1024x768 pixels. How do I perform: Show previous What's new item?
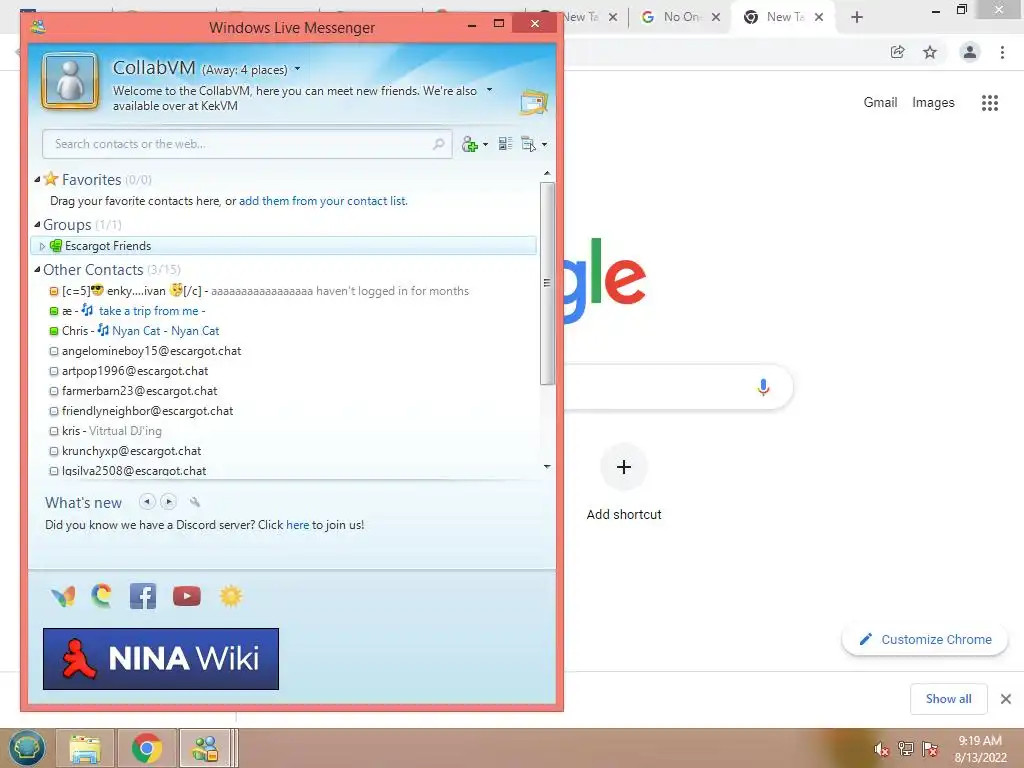pyautogui.click(x=148, y=502)
